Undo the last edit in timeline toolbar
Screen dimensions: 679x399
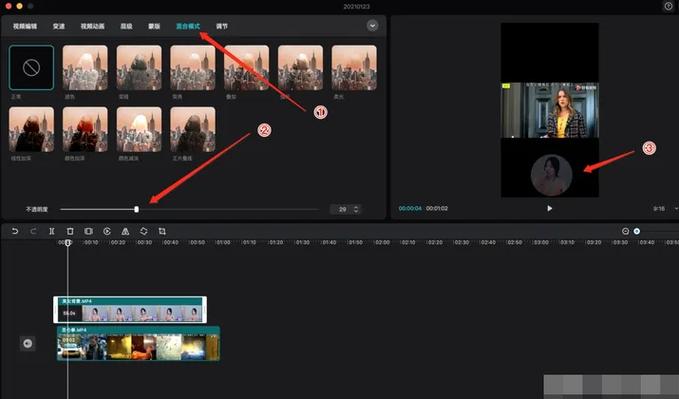coord(15,231)
